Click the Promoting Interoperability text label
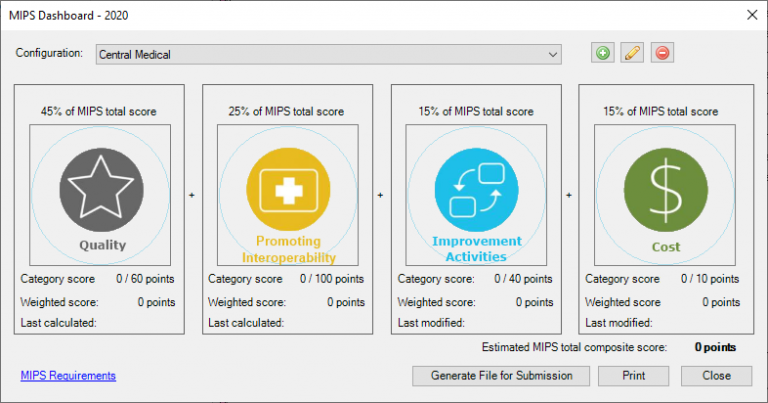The width and height of the screenshot is (768, 403). (288, 249)
